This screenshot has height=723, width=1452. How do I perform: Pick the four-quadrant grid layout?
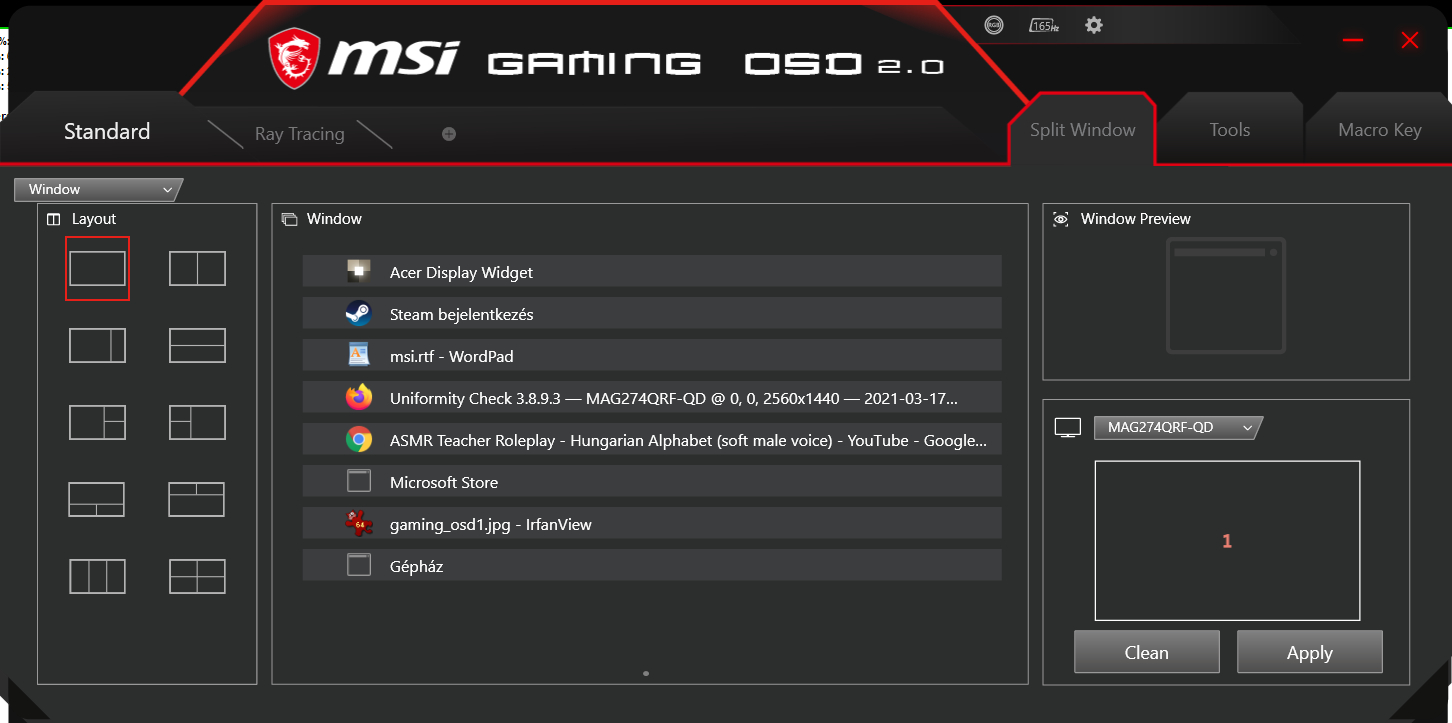197,576
